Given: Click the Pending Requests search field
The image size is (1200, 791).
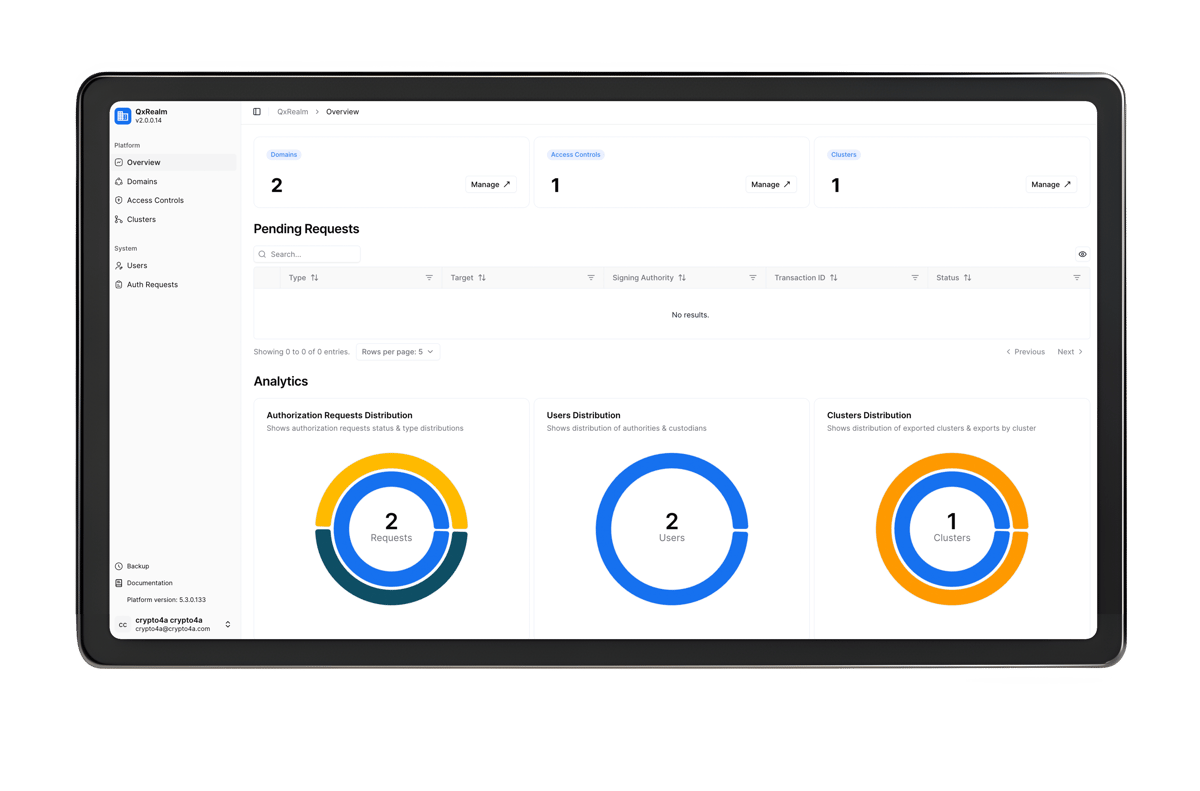Looking at the screenshot, I should [312, 254].
